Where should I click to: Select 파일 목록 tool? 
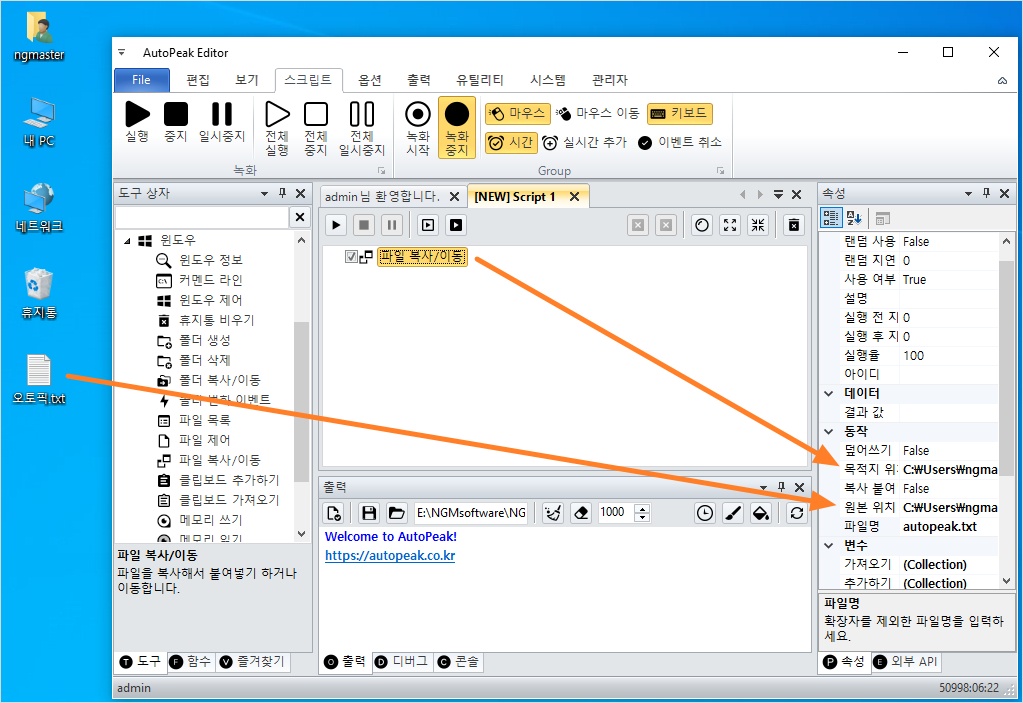(205, 421)
